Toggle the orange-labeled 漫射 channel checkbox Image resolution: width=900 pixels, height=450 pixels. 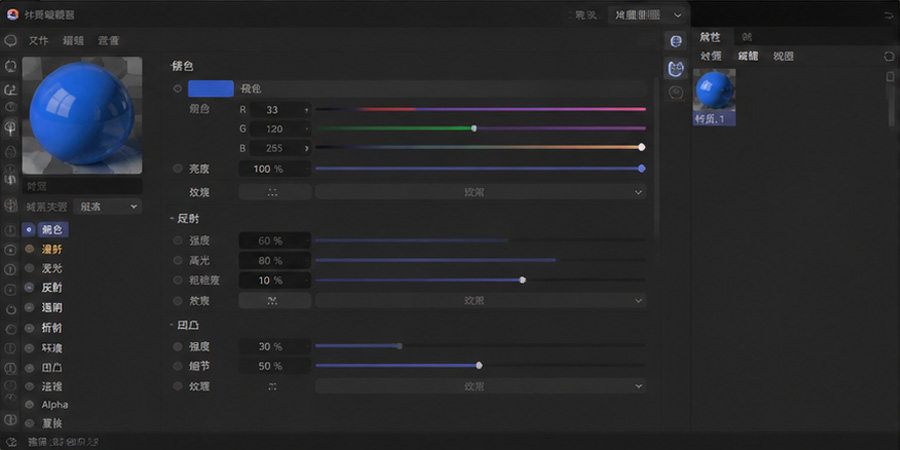[x=29, y=249]
